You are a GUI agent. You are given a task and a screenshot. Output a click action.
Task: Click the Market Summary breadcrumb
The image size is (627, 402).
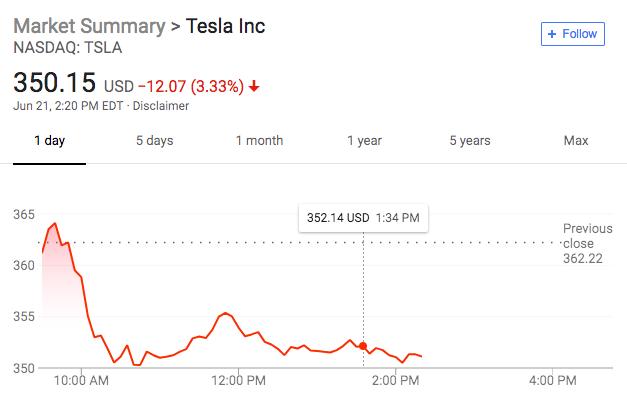pos(86,25)
